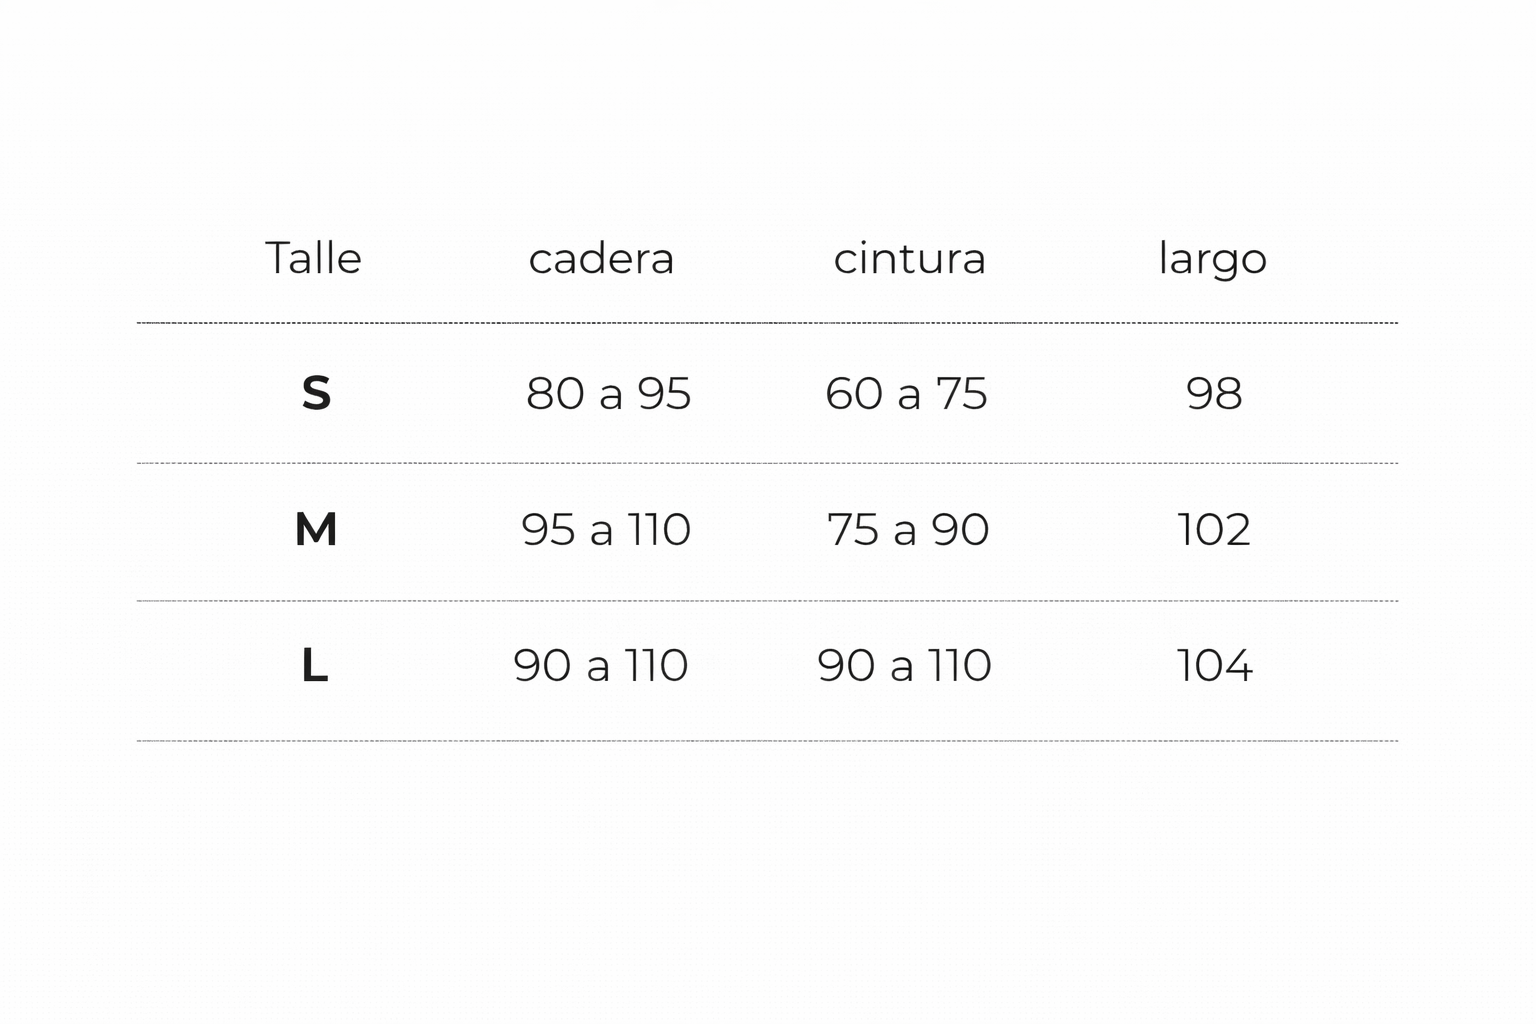Image resolution: width=1536 pixels, height=1024 pixels.
Task: Select the L row cintura value '90 a 110'
Action: click(x=904, y=665)
